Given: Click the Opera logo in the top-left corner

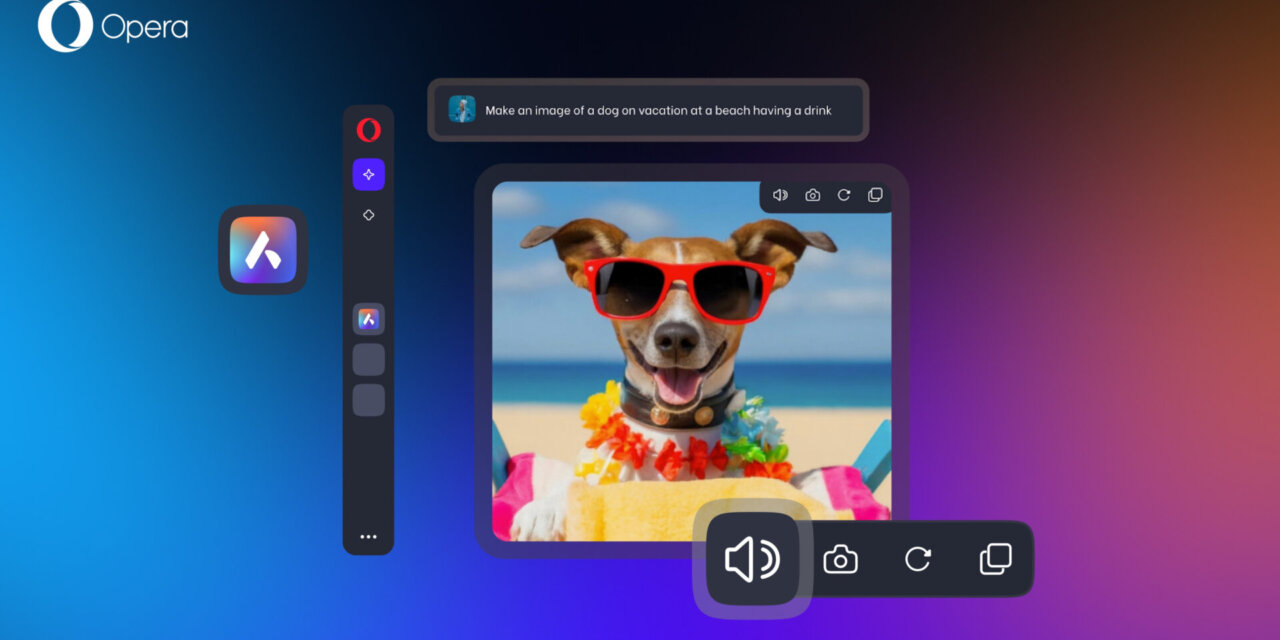Looking at the screenshot, I should click(x=112, y=26).
